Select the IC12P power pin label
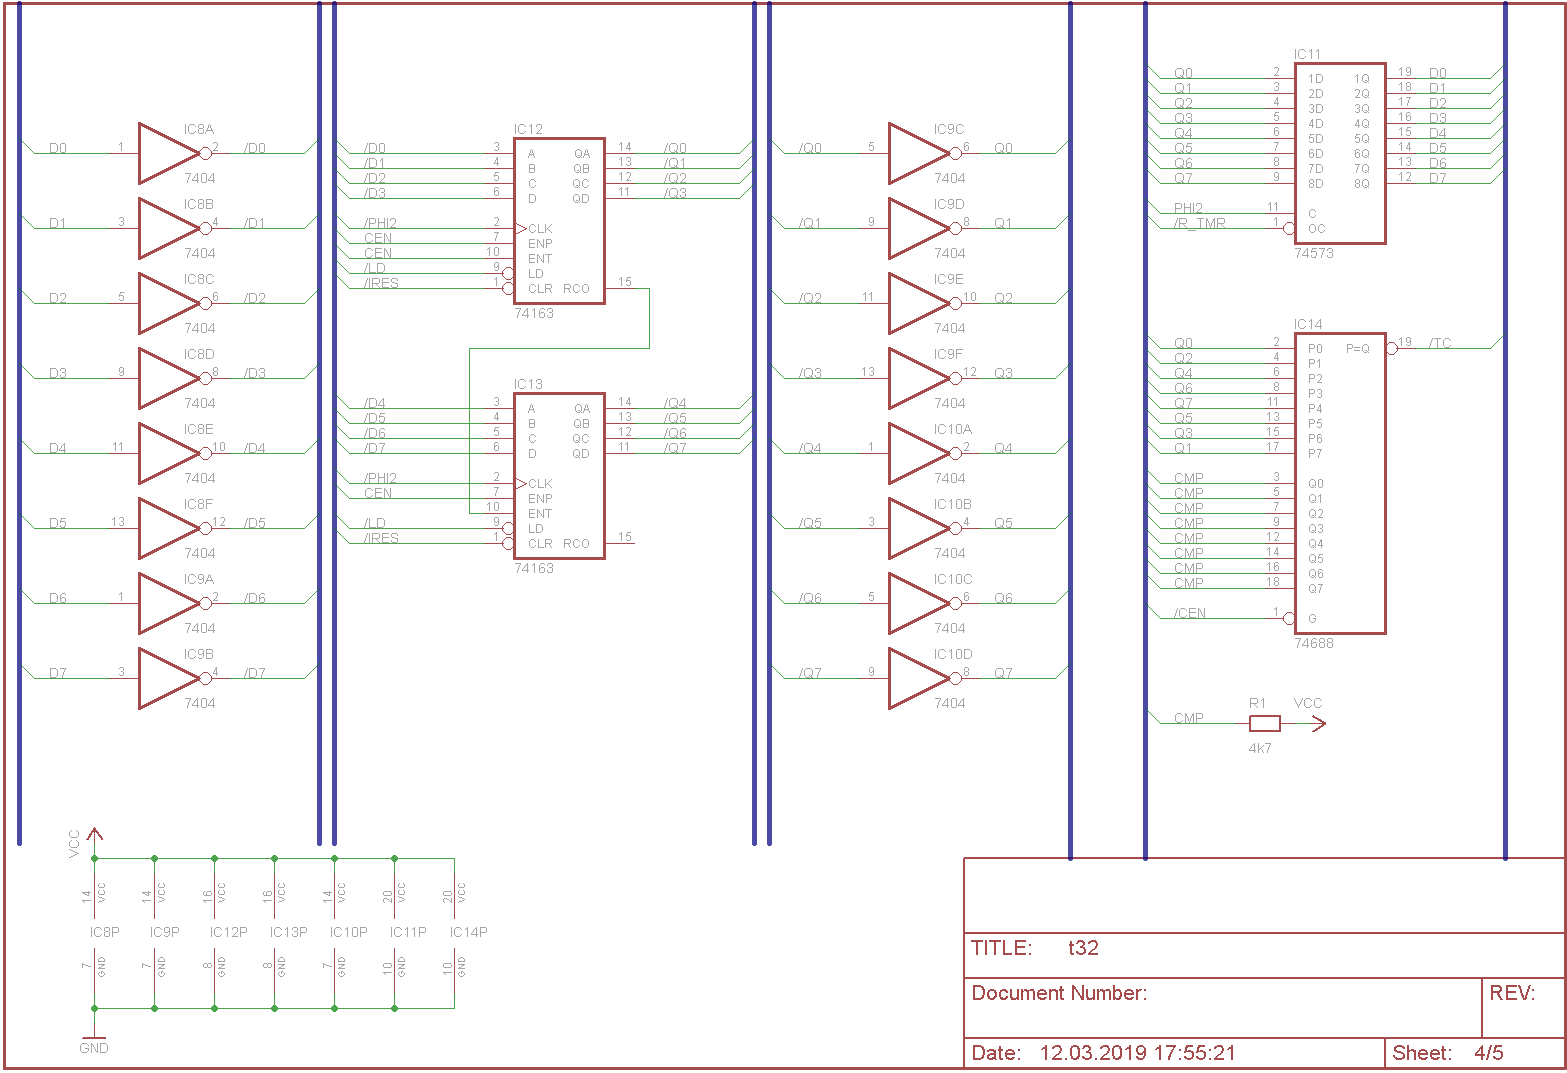The height and width of the screenshot is (1073, 1567). click(x=228, y=932)
